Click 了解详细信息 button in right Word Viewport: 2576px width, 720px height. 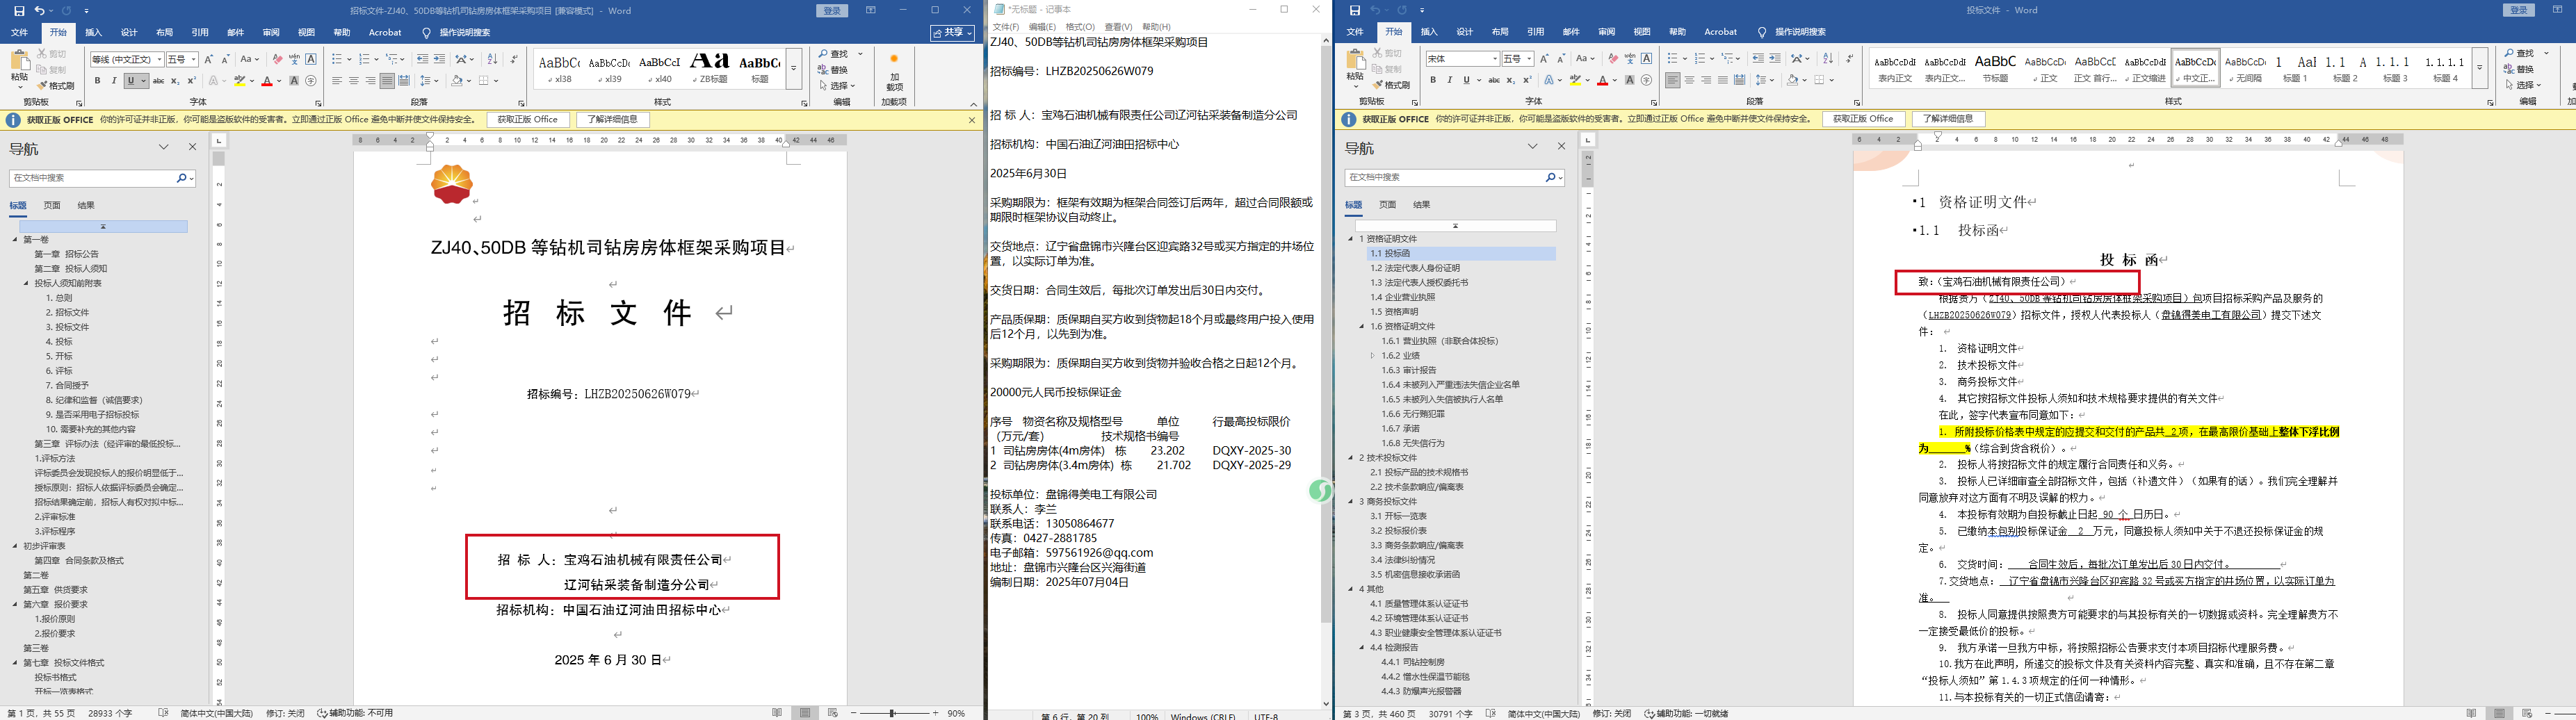pos(1949,119)
